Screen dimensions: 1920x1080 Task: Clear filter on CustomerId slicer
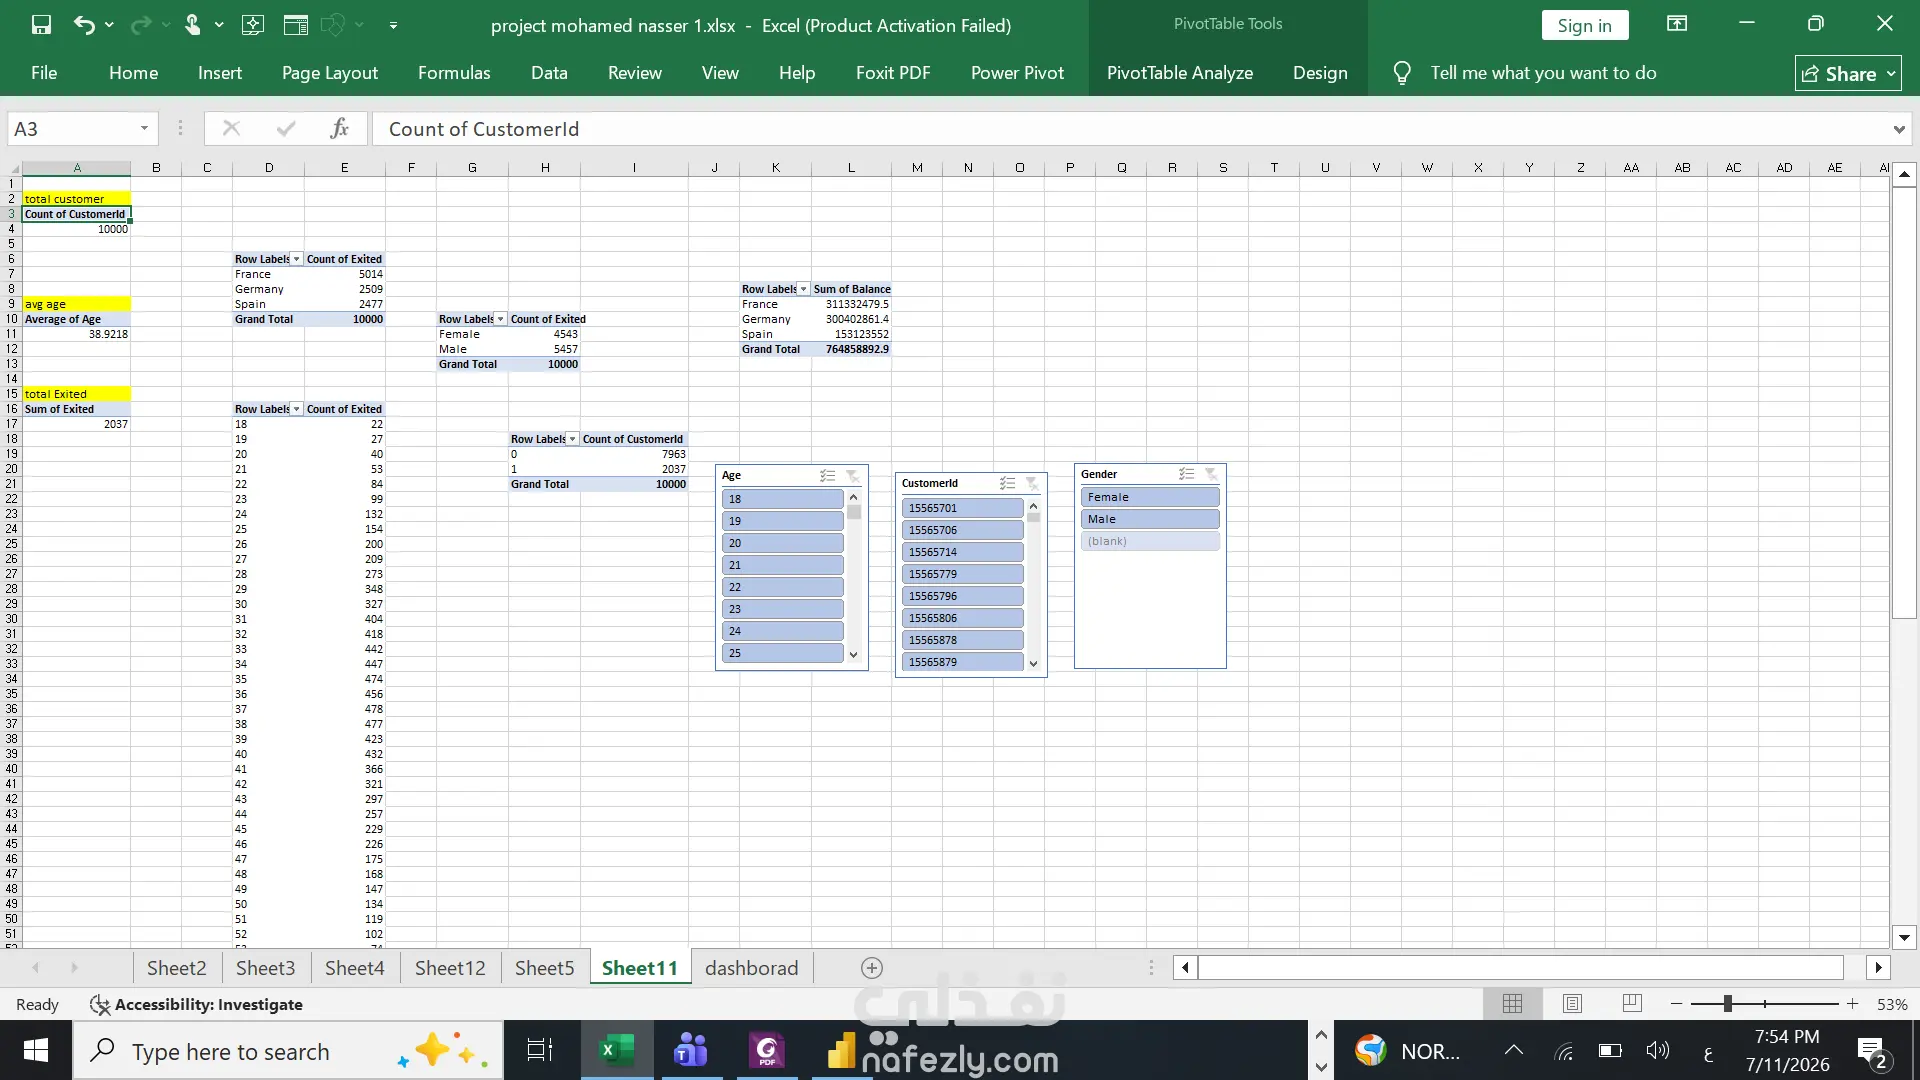pos(1031,483)
